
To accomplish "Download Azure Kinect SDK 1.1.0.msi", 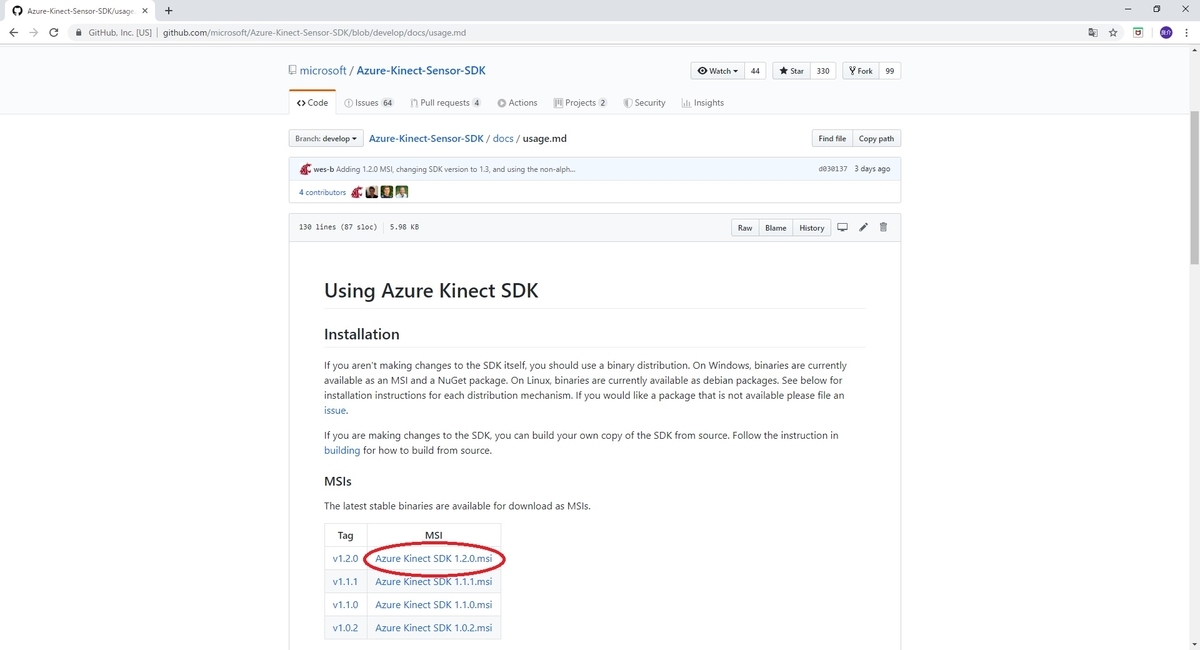I will point(434,604).
